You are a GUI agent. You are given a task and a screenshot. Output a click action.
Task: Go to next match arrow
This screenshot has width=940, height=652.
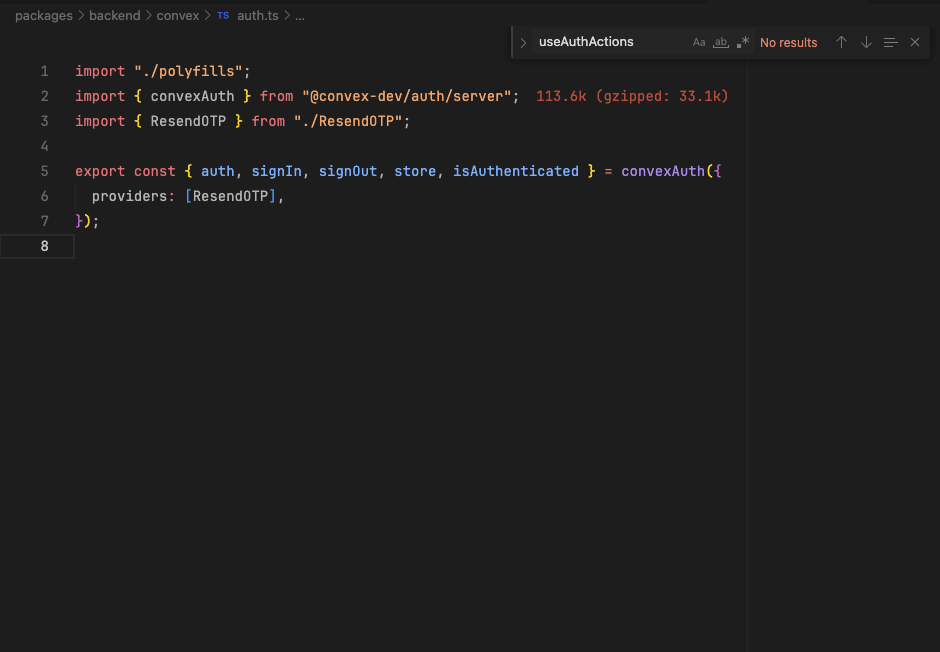click(866, 43)
